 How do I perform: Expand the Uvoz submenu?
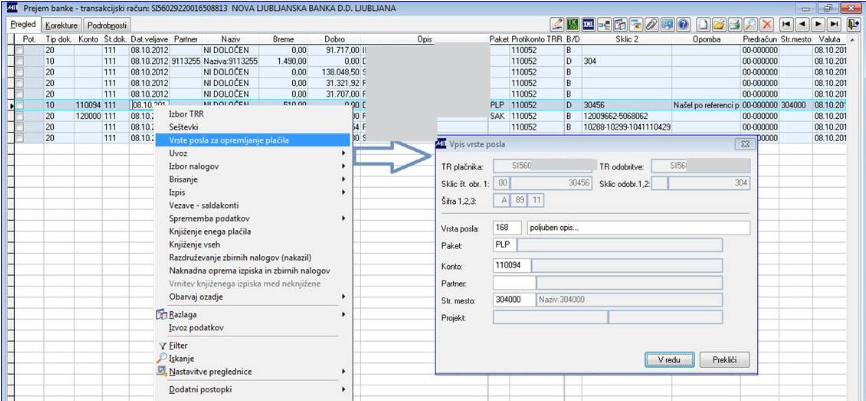(x=252, y=154)
